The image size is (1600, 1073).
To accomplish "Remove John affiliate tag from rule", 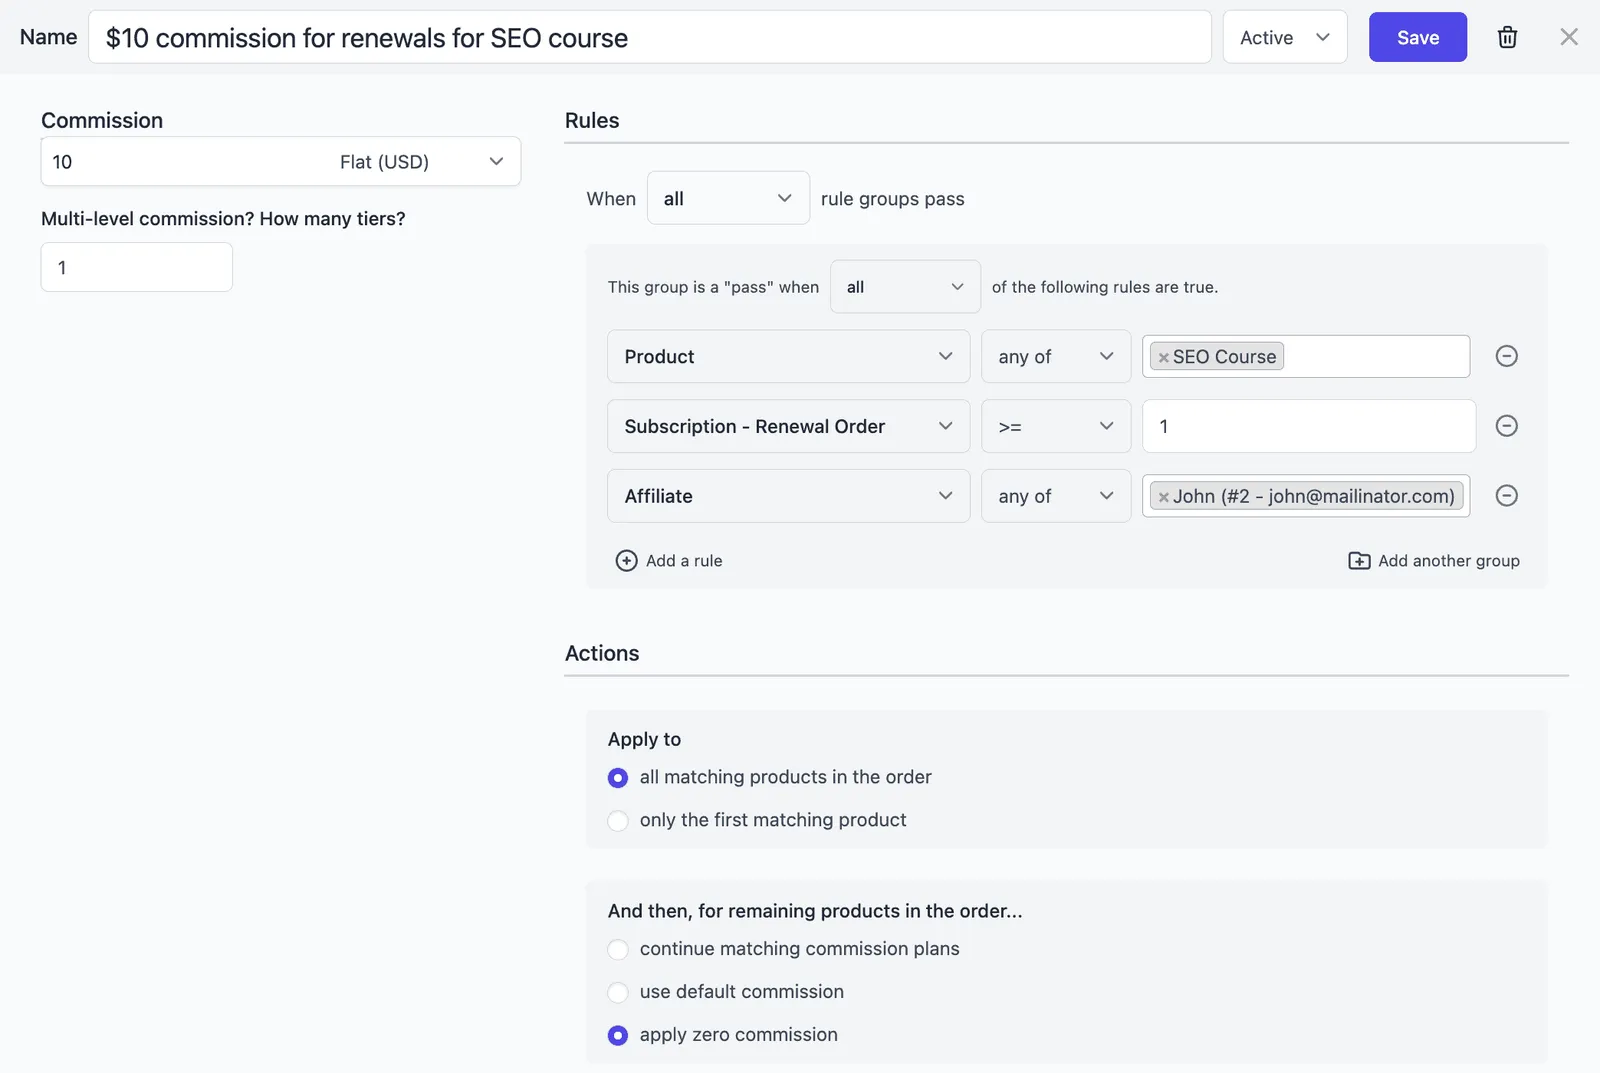I will point(1163,497).
